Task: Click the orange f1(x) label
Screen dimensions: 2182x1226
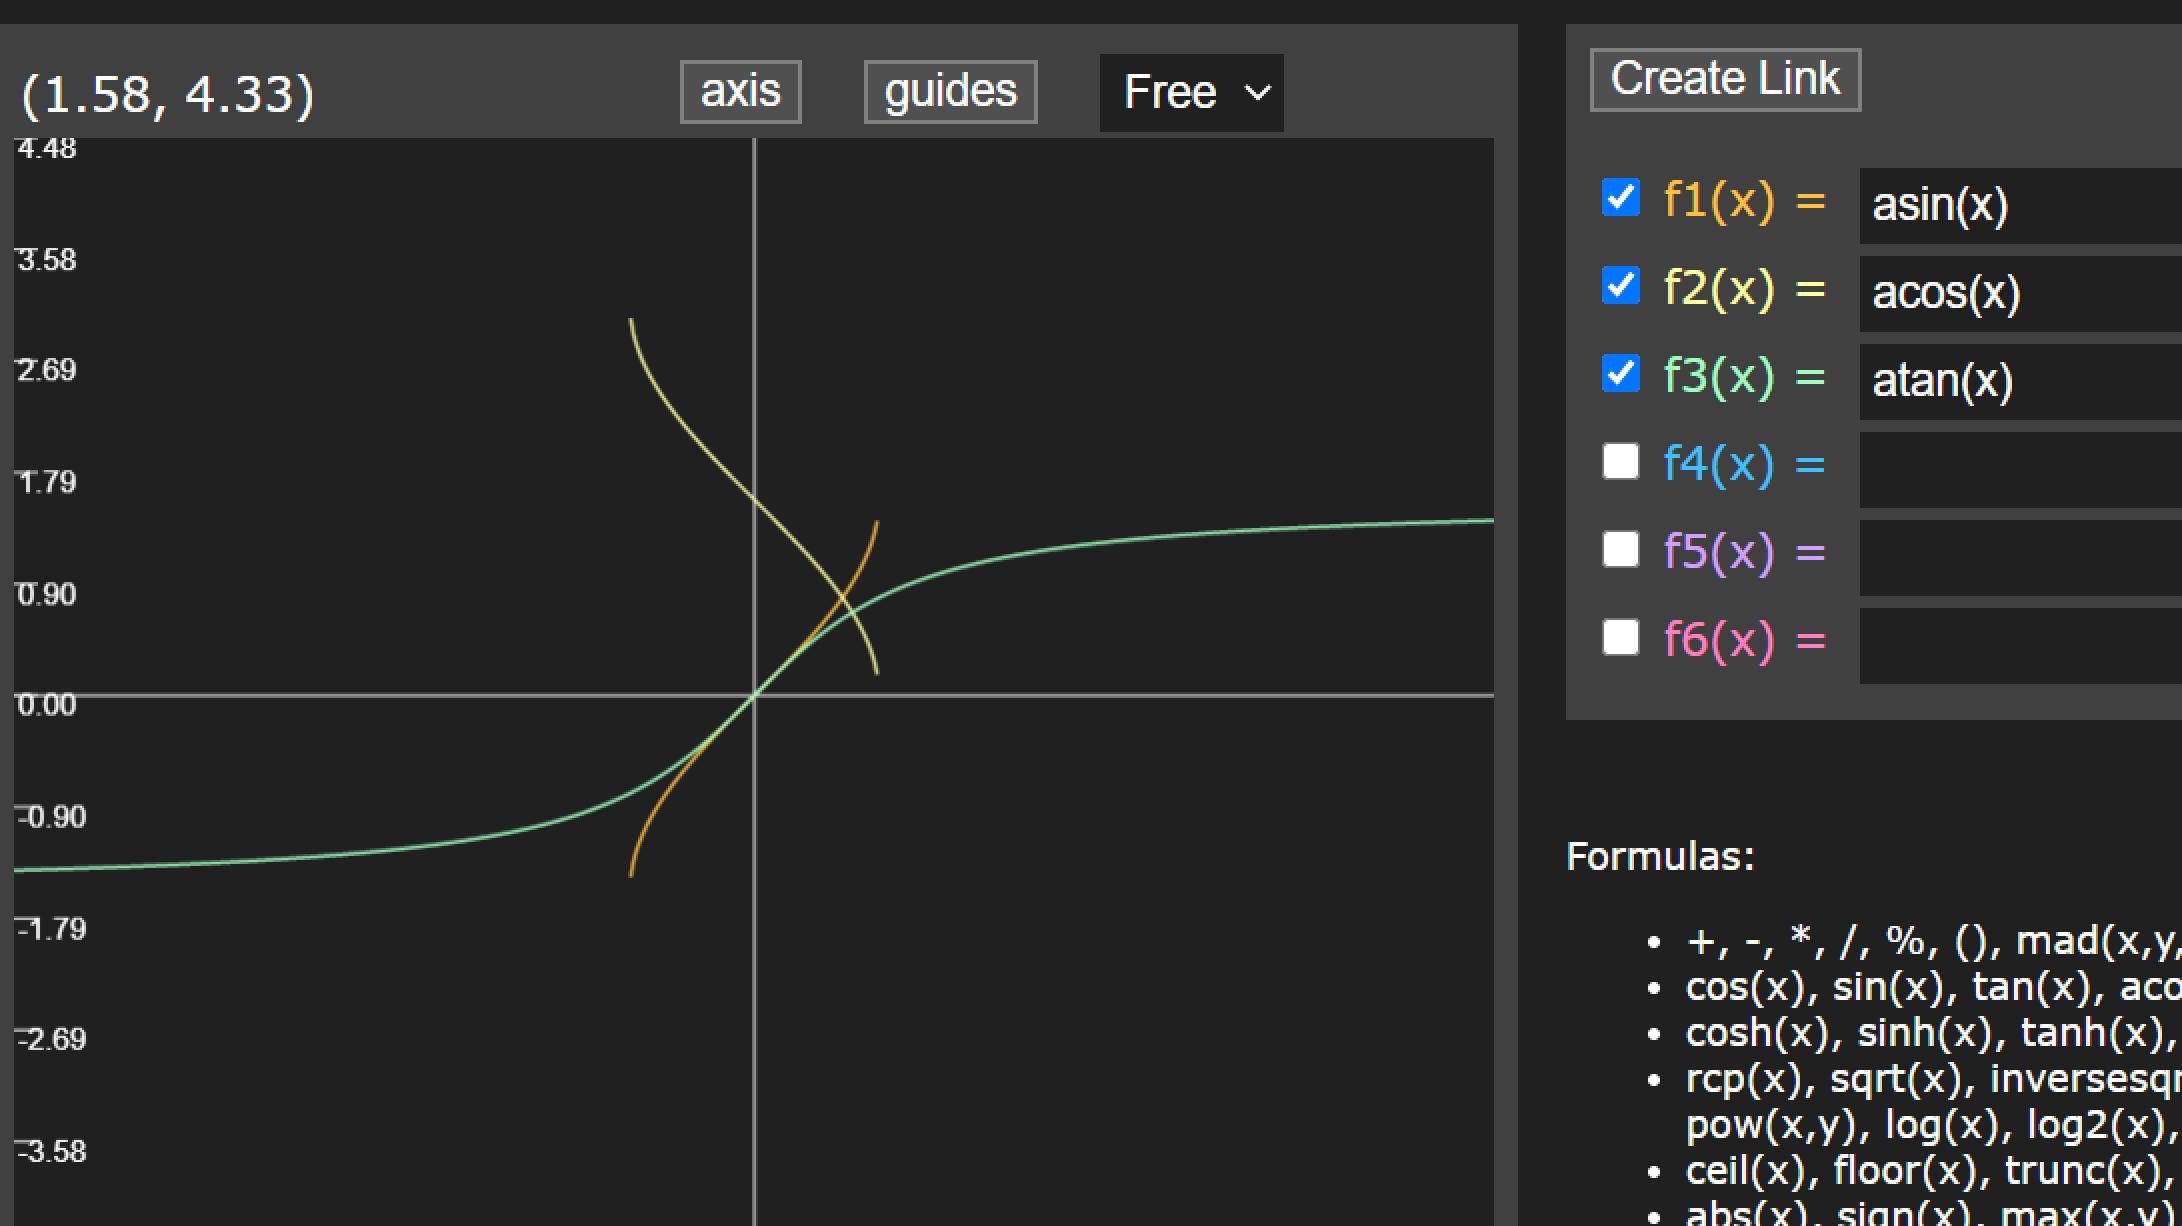Action: tap(1718, 199)
